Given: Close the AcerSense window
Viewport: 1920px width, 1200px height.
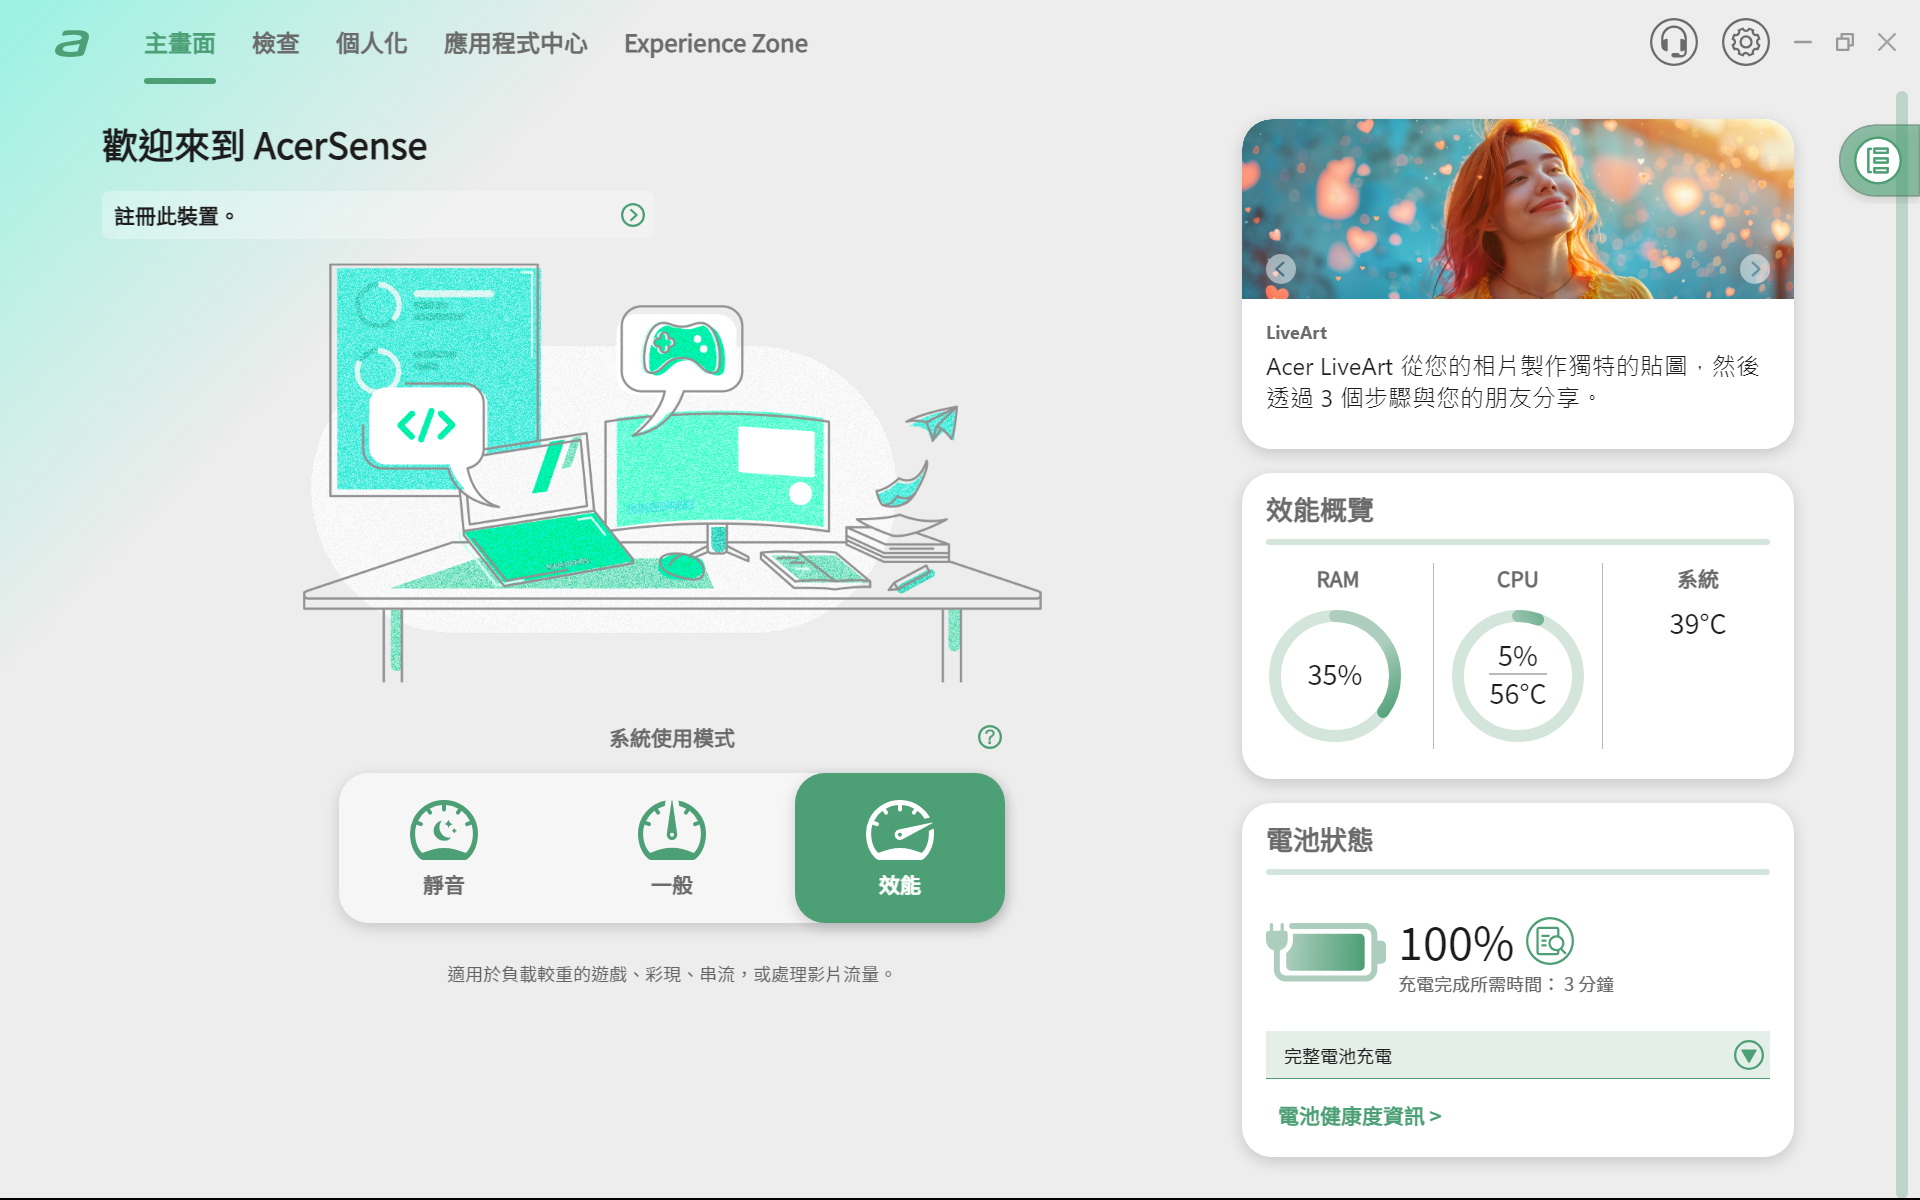Looking at the screenshot, I should (1886, 42).
